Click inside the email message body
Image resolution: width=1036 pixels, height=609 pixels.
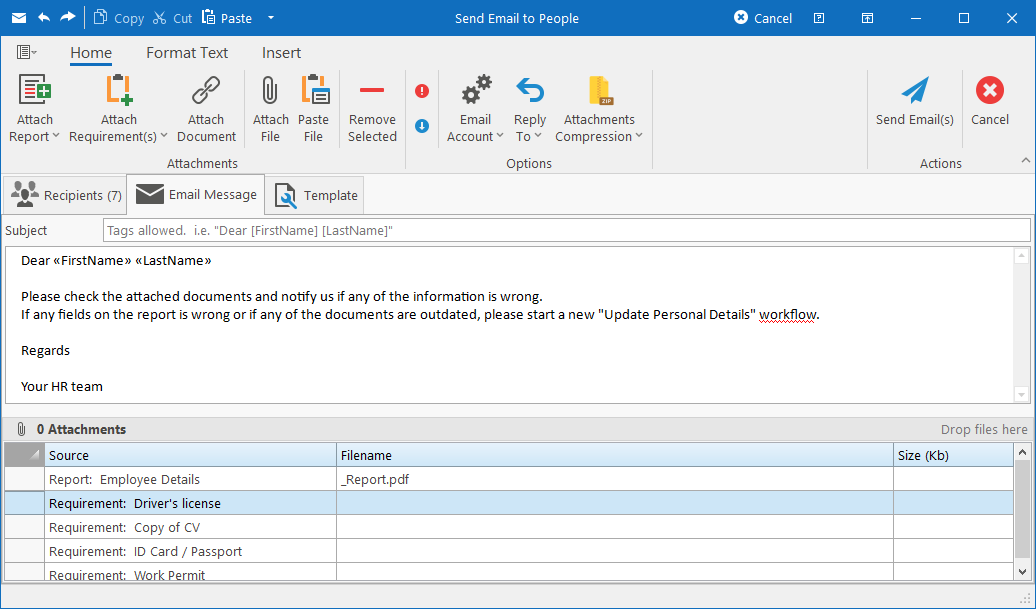point(509,324)
